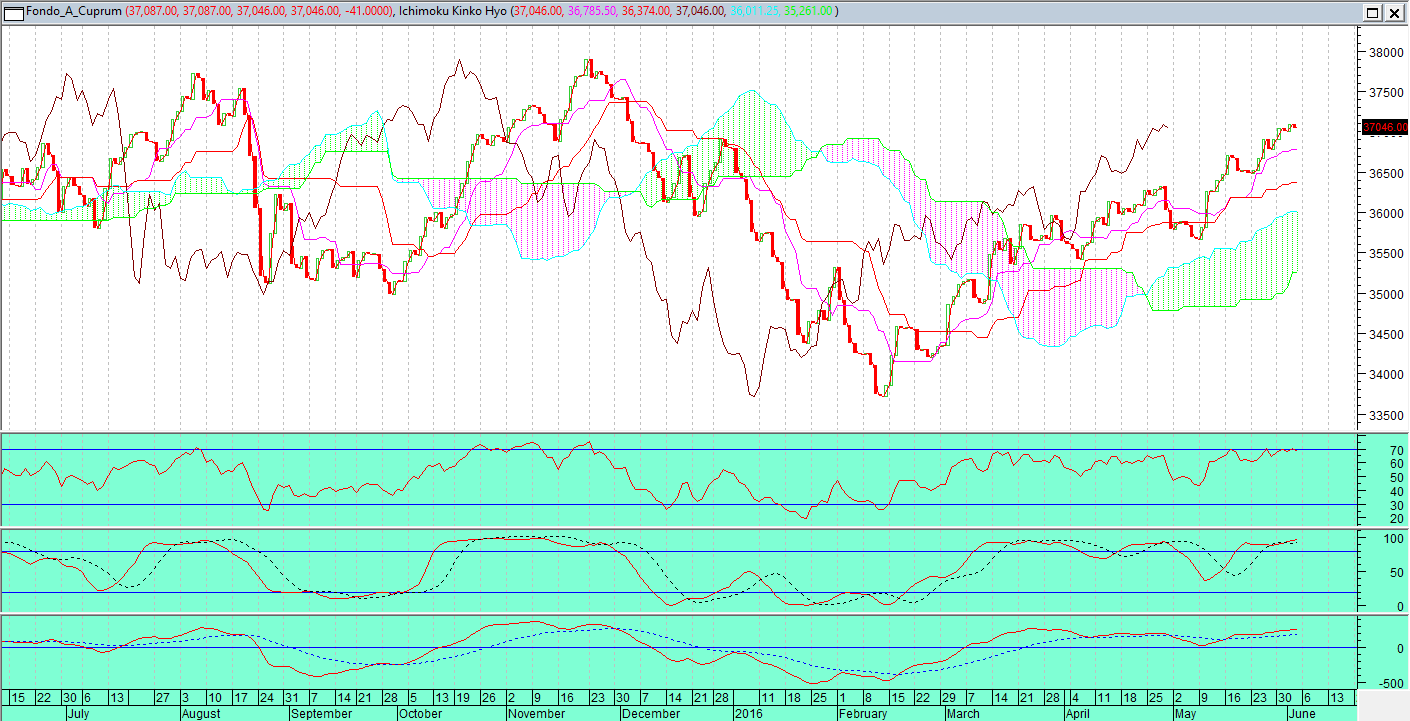This screenshot has width=1410, height=721.
Task: Click the May month label on time axis
Action: point(1185,714)
